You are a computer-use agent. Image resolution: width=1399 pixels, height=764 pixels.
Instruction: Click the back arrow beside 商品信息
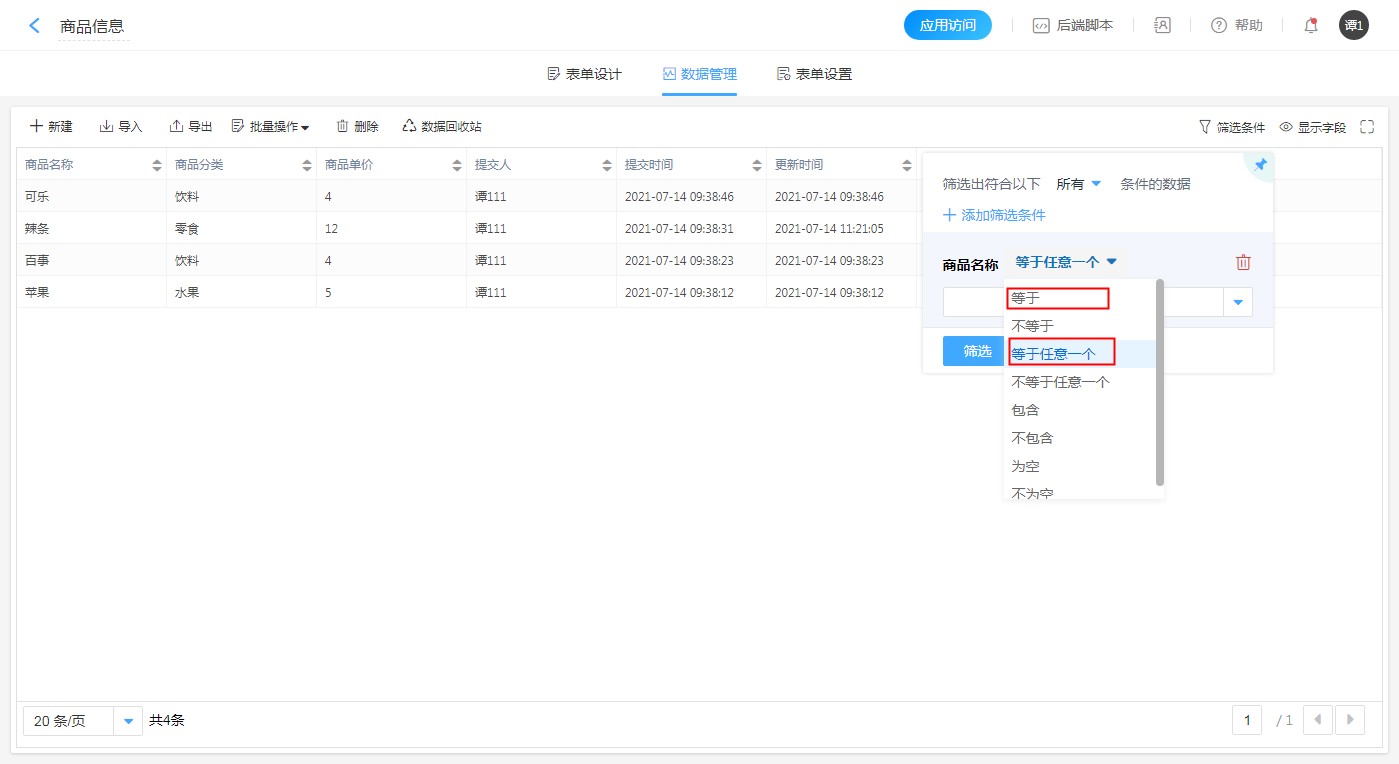tap(35, 26)
